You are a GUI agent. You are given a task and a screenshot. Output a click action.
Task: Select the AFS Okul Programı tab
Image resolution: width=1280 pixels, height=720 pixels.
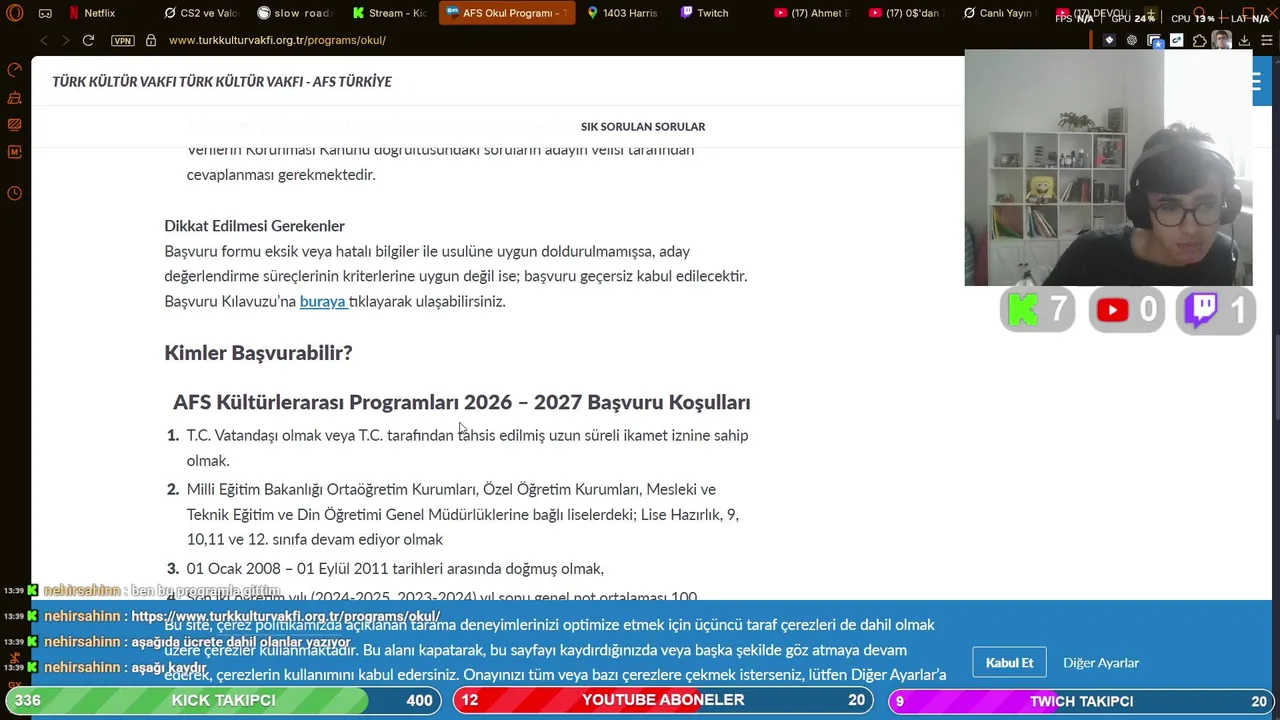507,13
